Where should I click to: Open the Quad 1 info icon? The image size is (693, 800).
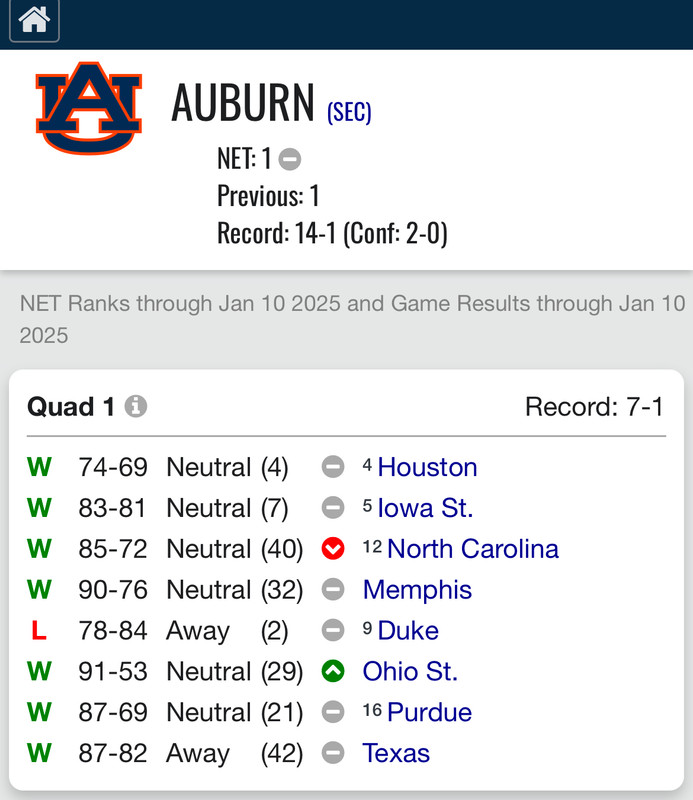(136, 407)
